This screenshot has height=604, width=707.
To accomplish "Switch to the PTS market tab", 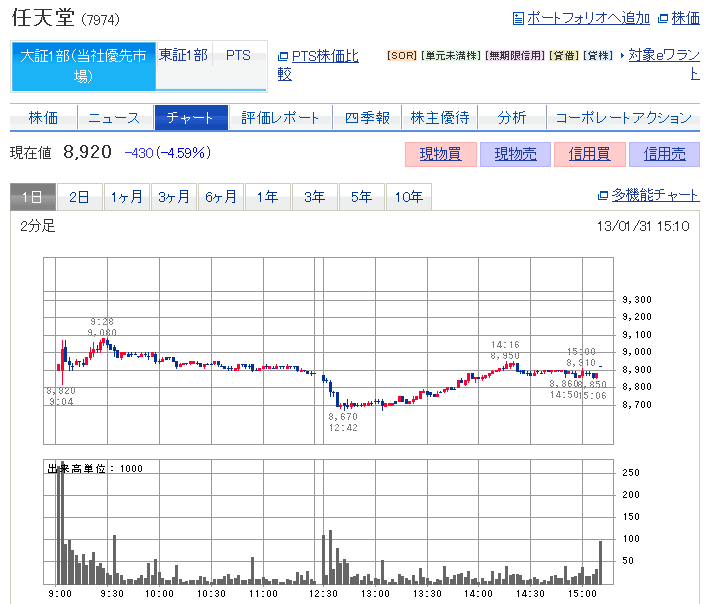I will 238,56.
